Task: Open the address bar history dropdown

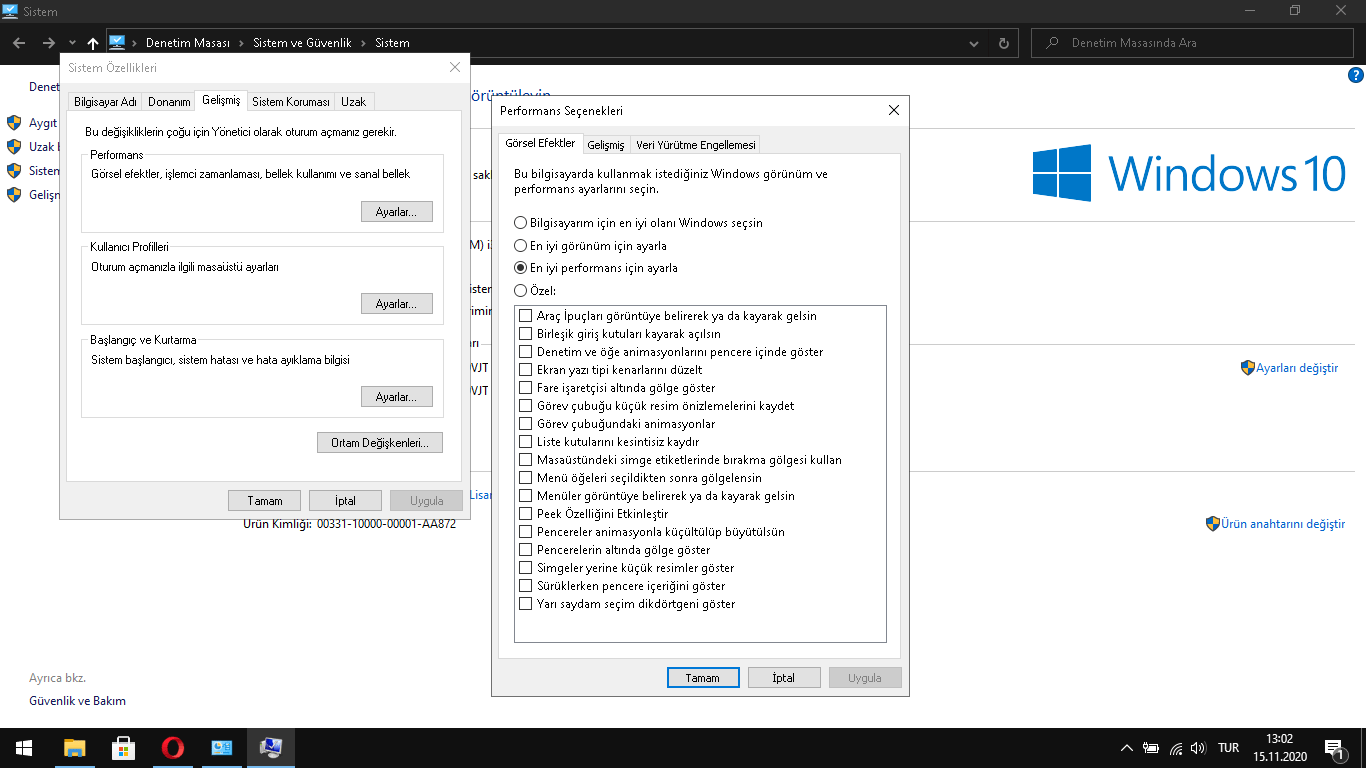Action: (x=975, y=43)
